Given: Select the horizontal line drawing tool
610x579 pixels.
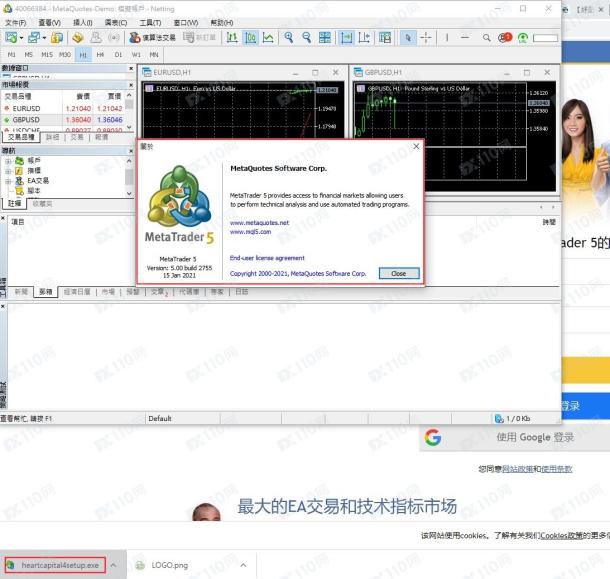Looking at the screenshot, I should point(465,38).
